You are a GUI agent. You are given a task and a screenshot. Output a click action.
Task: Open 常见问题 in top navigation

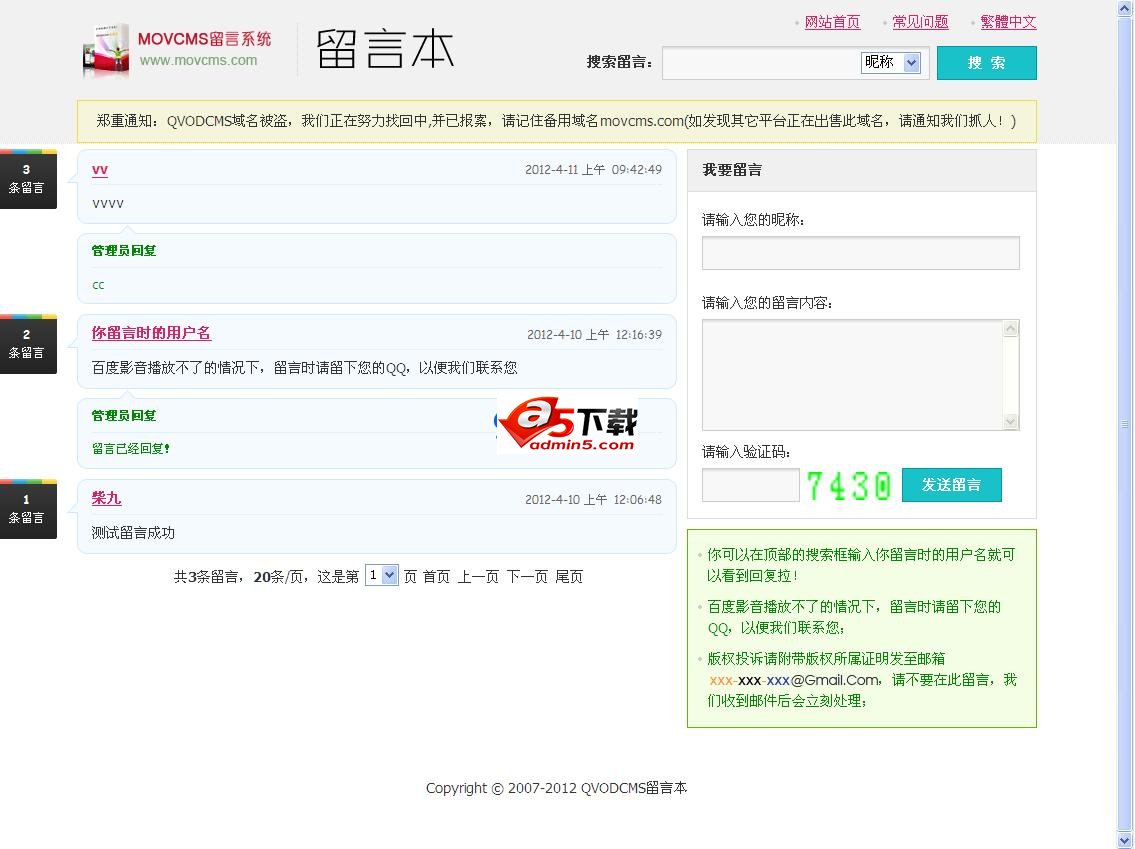(x=920, y=22)
